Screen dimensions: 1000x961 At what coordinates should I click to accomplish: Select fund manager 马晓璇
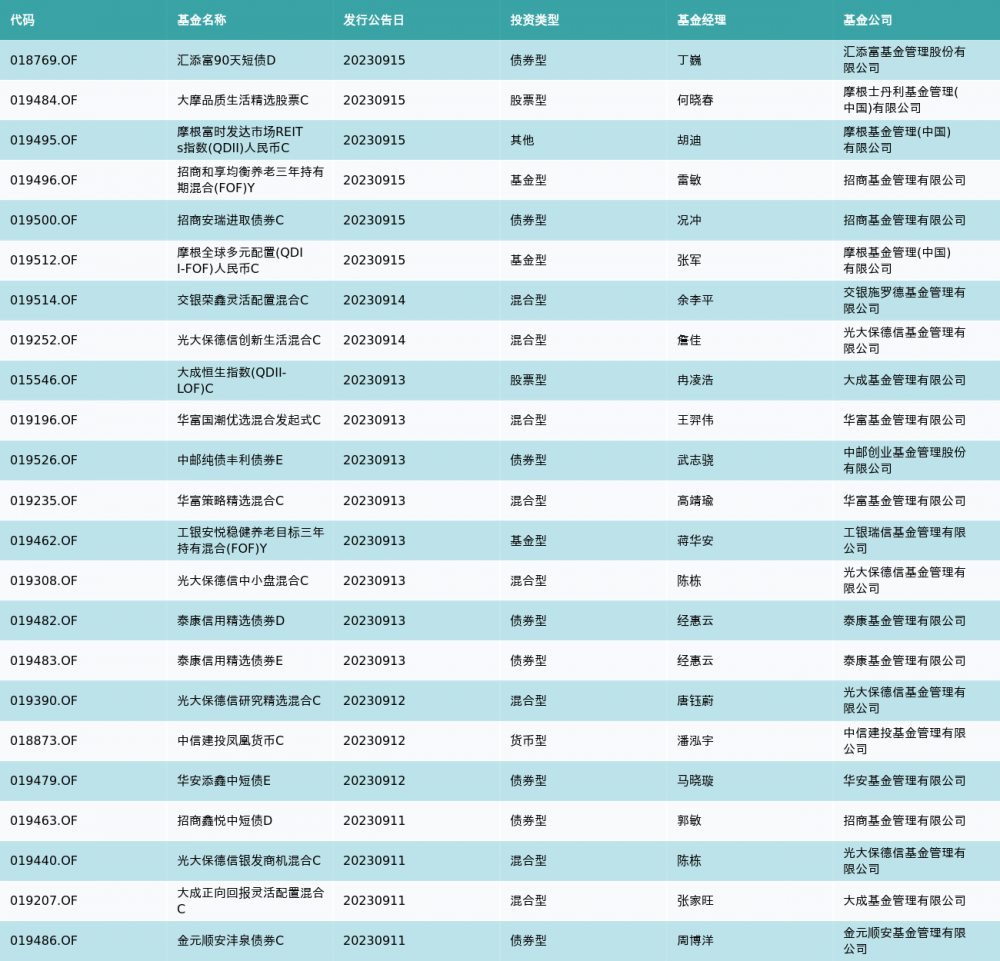(x=695, y=780)
